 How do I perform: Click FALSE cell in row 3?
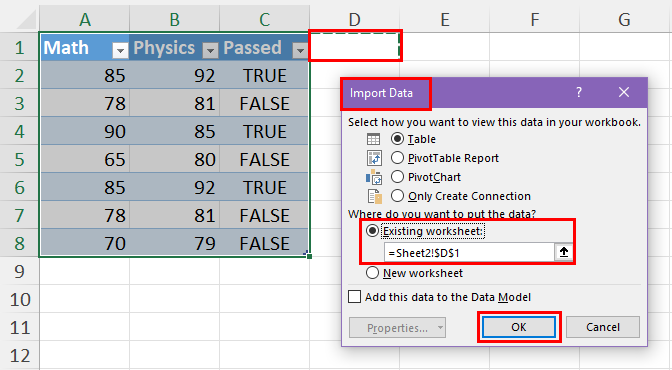coord(264,103)
